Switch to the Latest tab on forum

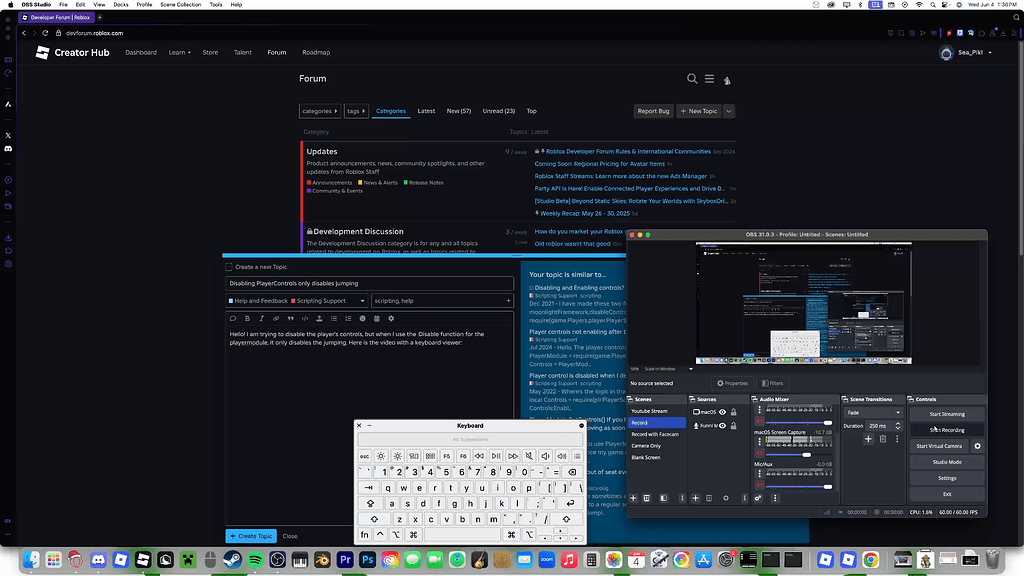[x=426, y=111]
